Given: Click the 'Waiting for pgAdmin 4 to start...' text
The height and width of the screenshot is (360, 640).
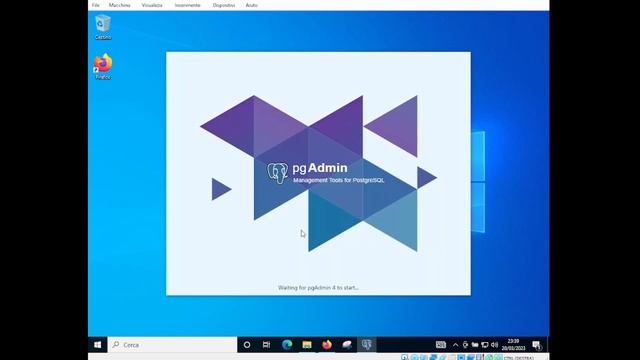Looking at the screenshot, I should coord(318,288).
